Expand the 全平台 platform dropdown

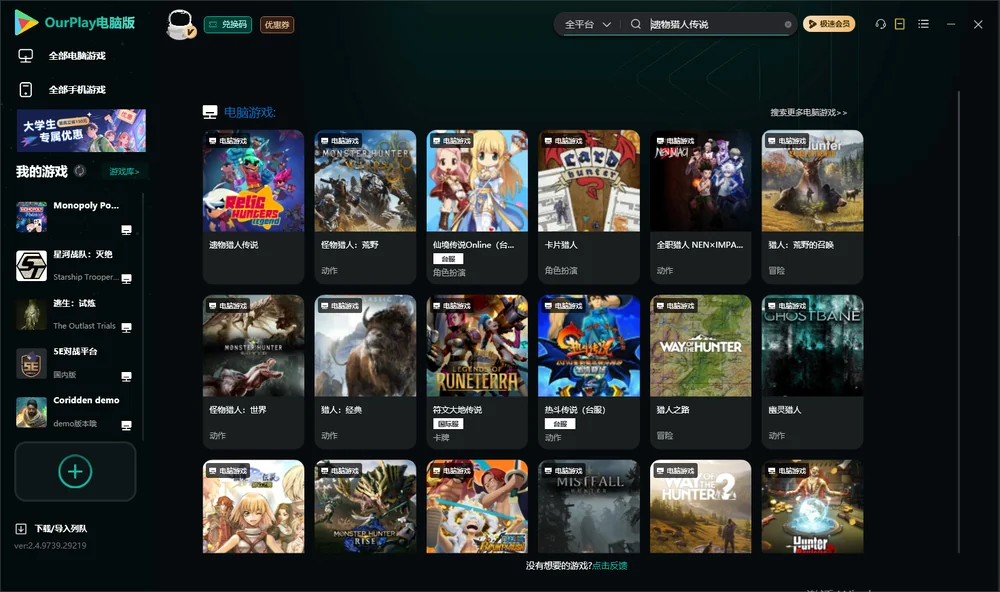pyautogui.click(x=587, y=24)
